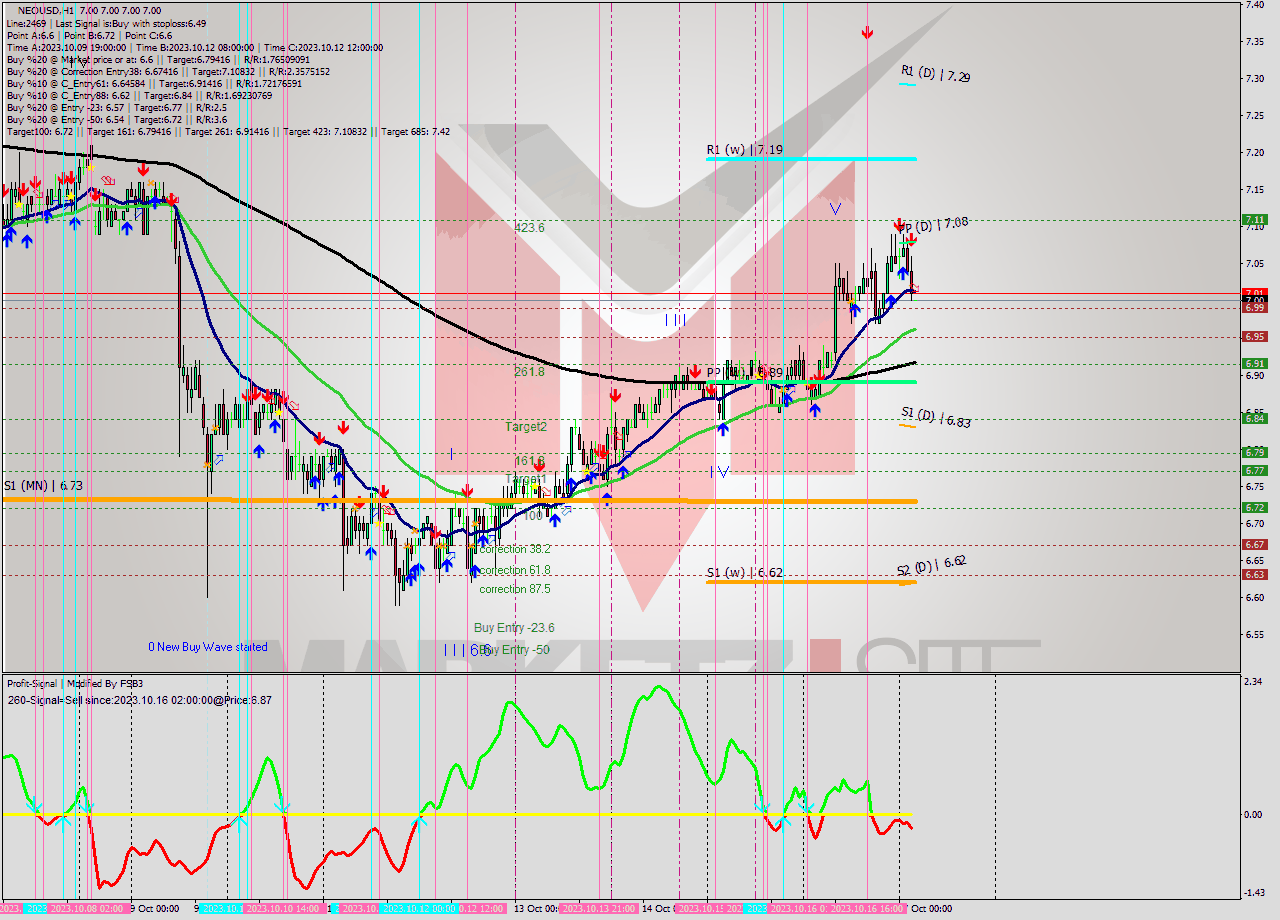Click the red sell arrow above 7.35
The image size is (1280, 920).
click(x=867, y=32)
